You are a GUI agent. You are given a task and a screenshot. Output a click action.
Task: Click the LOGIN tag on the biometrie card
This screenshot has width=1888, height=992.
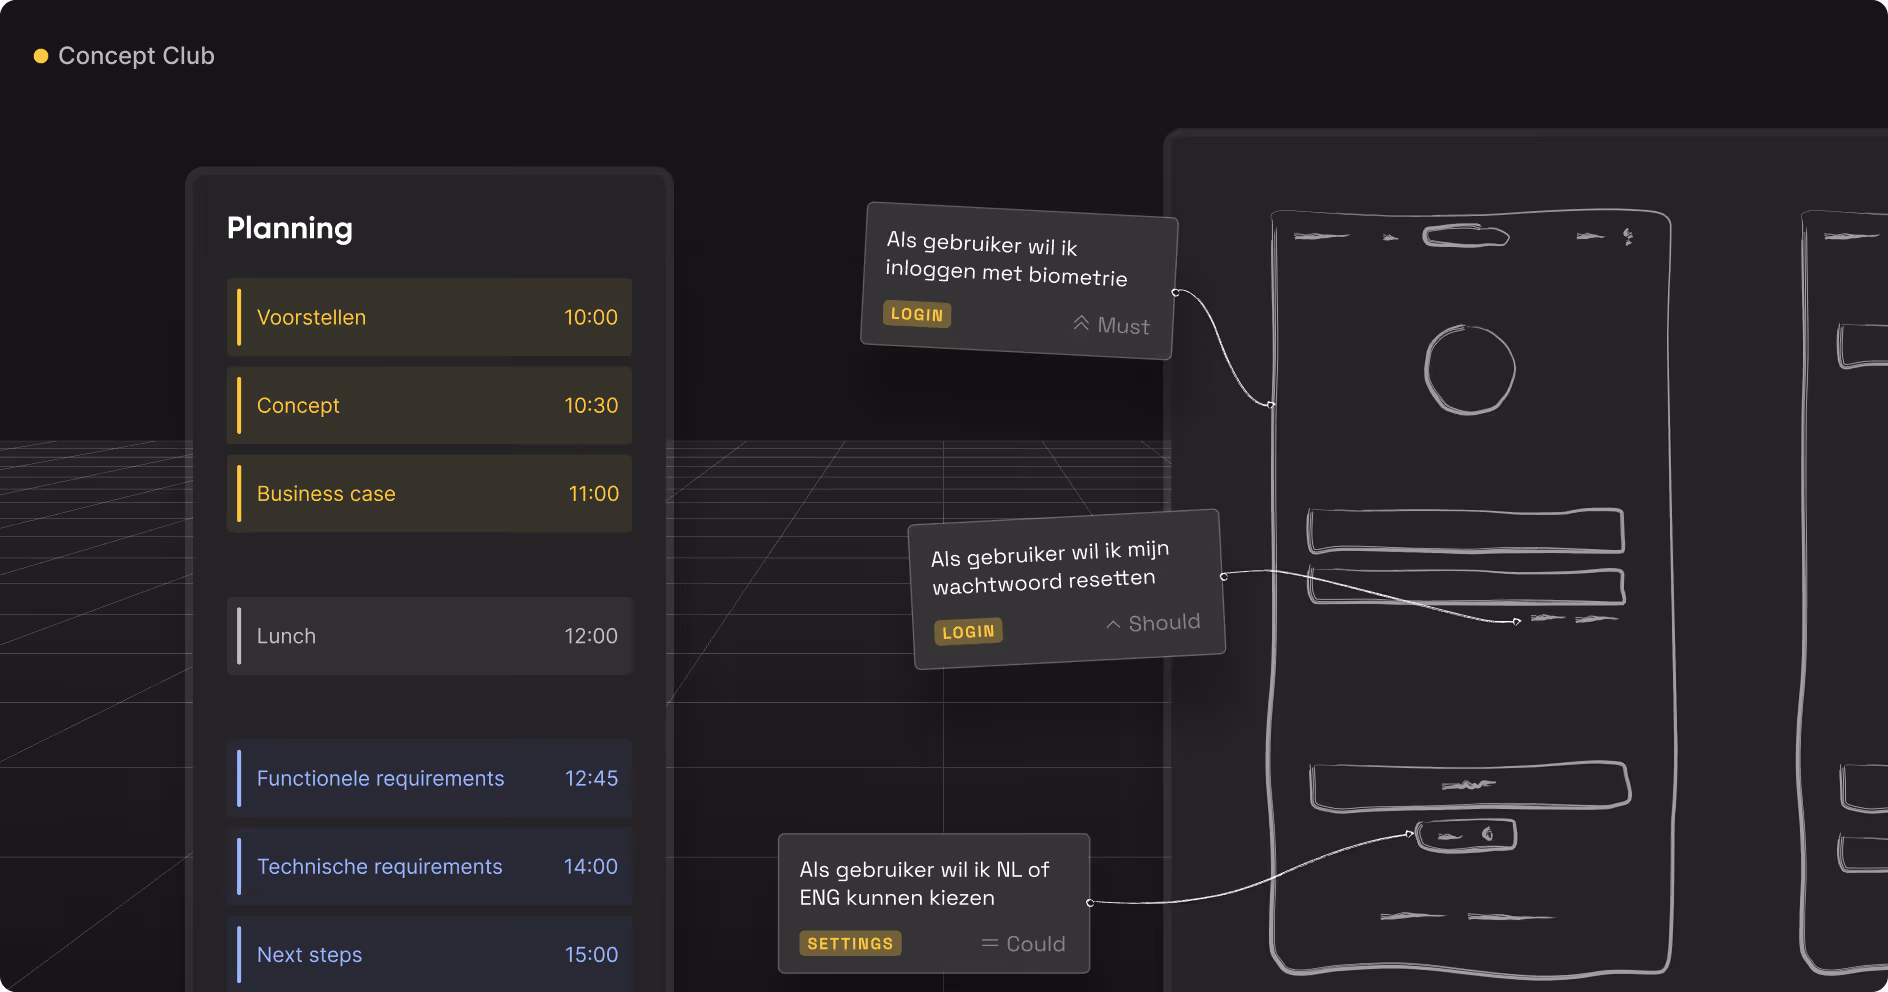[916, 314]
